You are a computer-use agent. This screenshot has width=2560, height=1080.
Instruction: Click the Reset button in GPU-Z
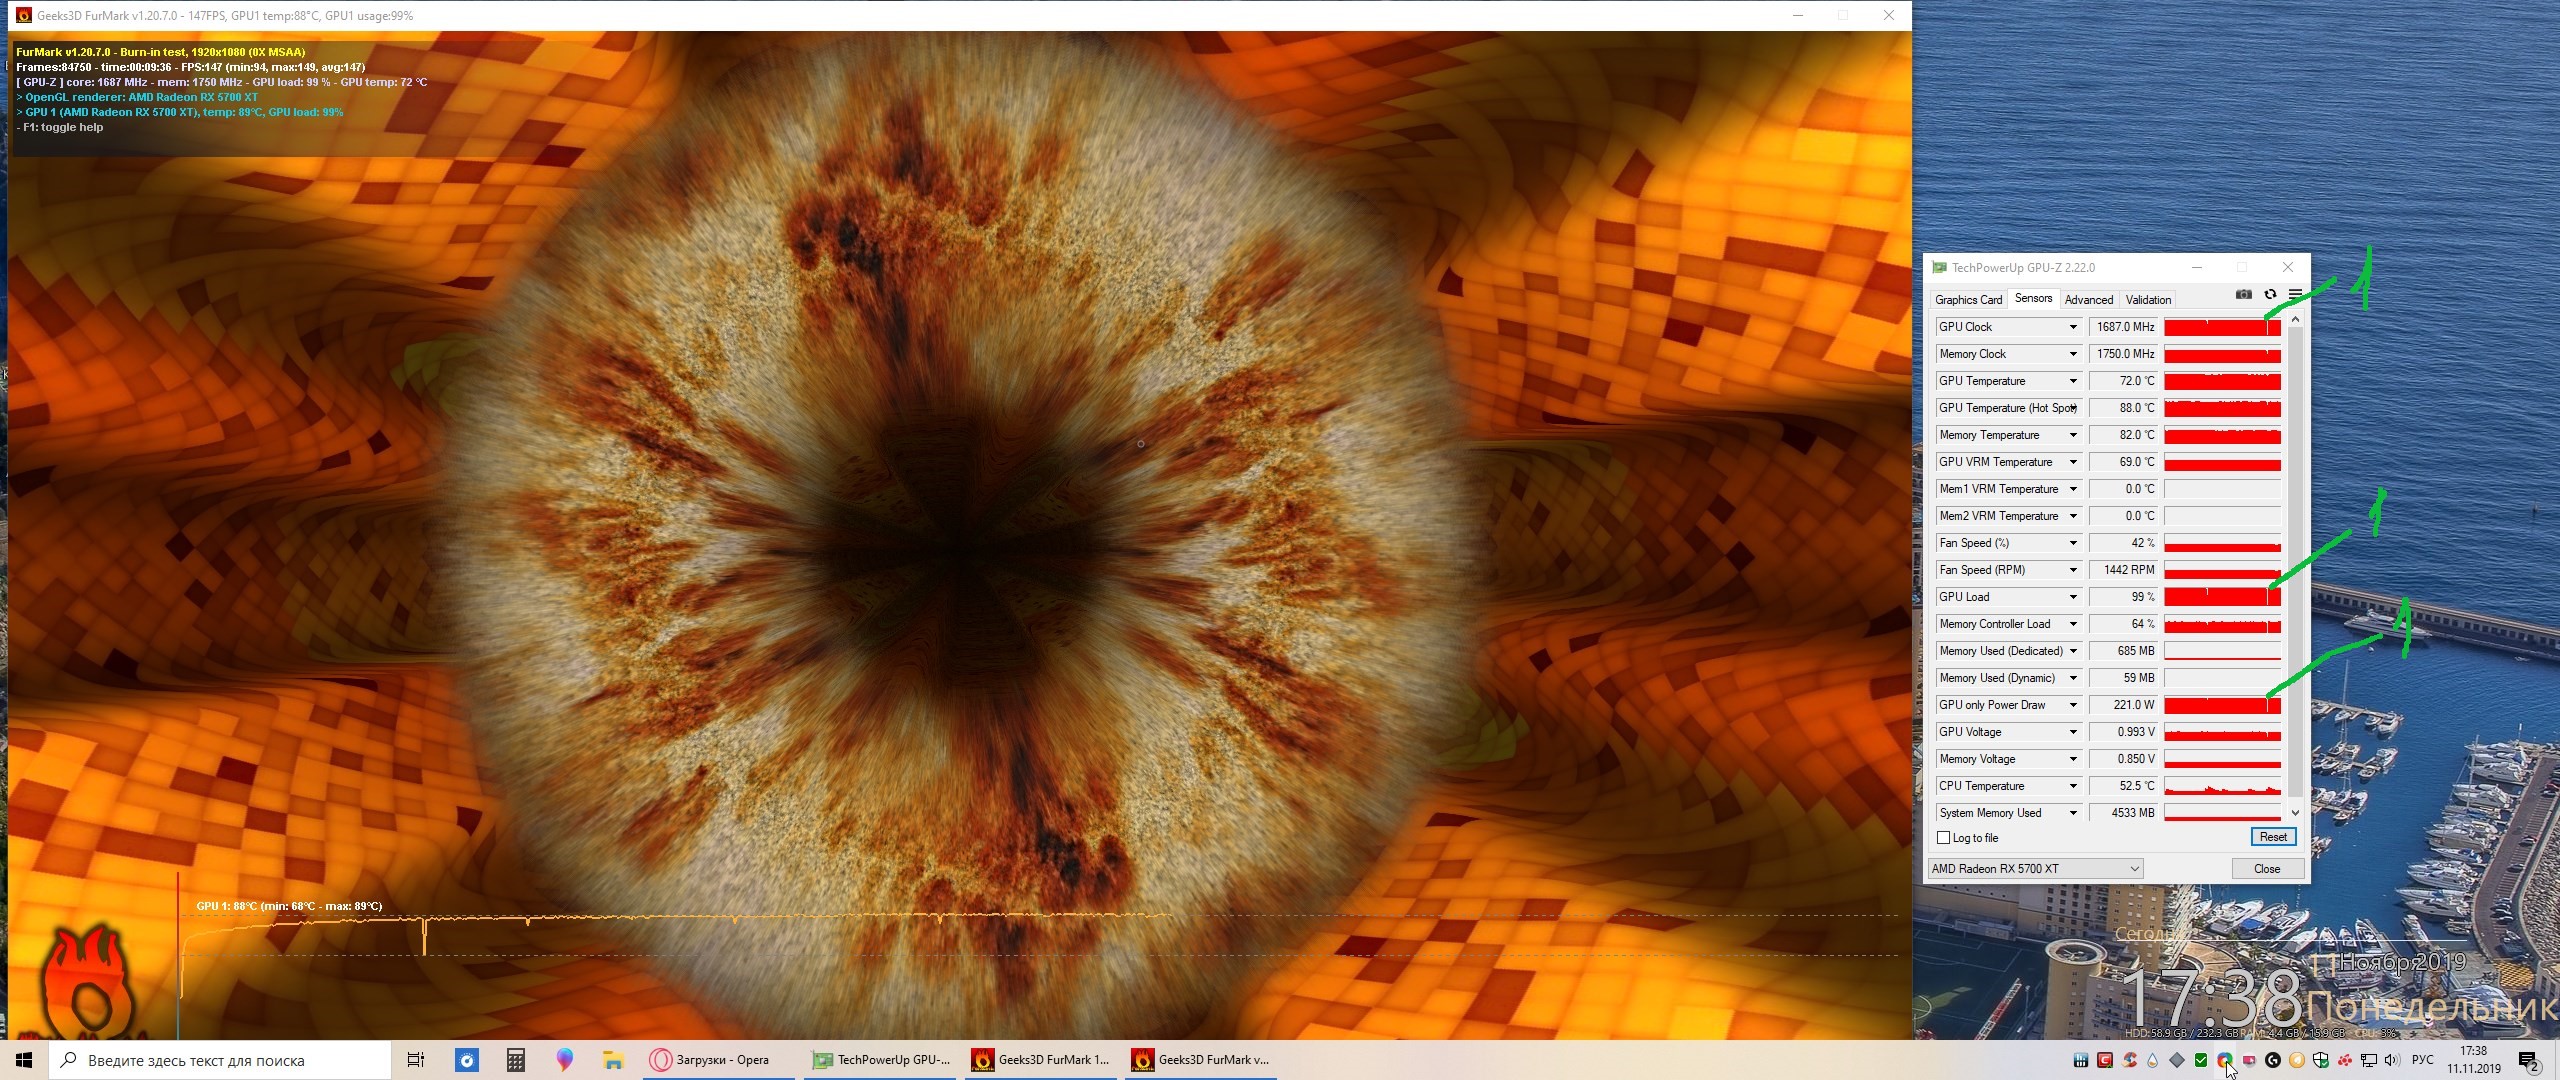pyautogui.click(x=2272, y=837)
